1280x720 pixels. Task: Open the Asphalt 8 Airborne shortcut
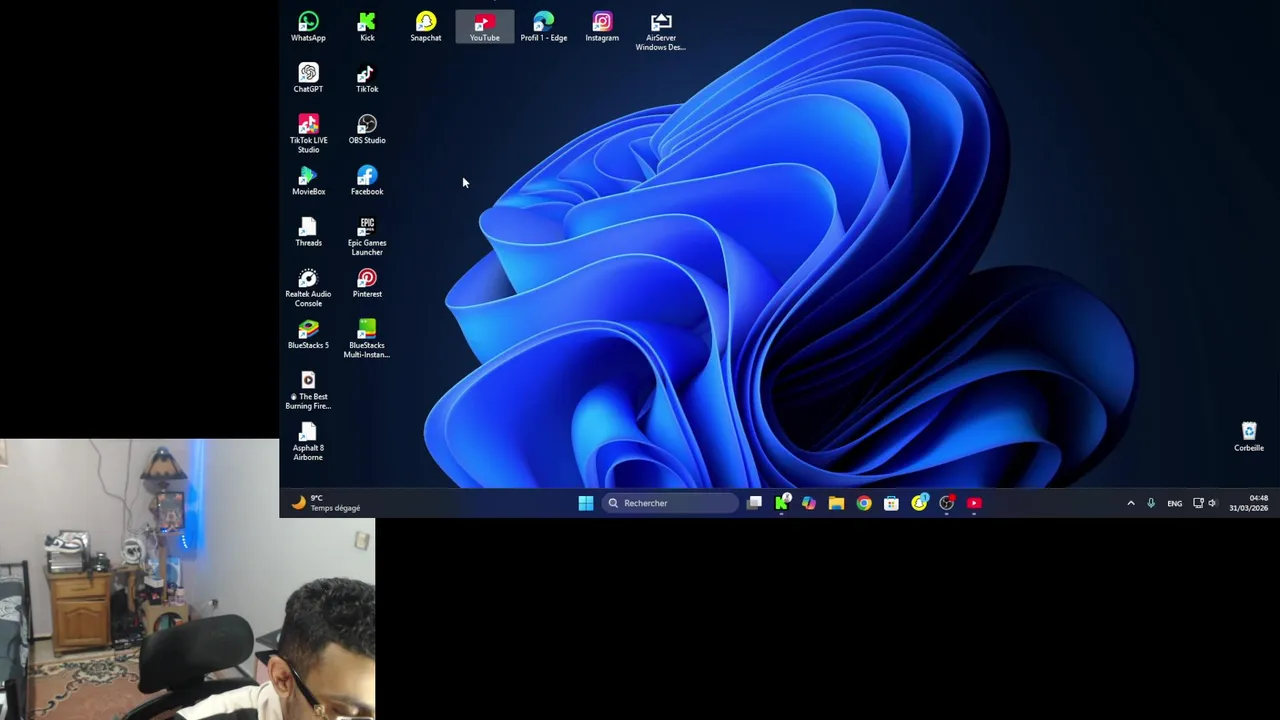[308, 442]
